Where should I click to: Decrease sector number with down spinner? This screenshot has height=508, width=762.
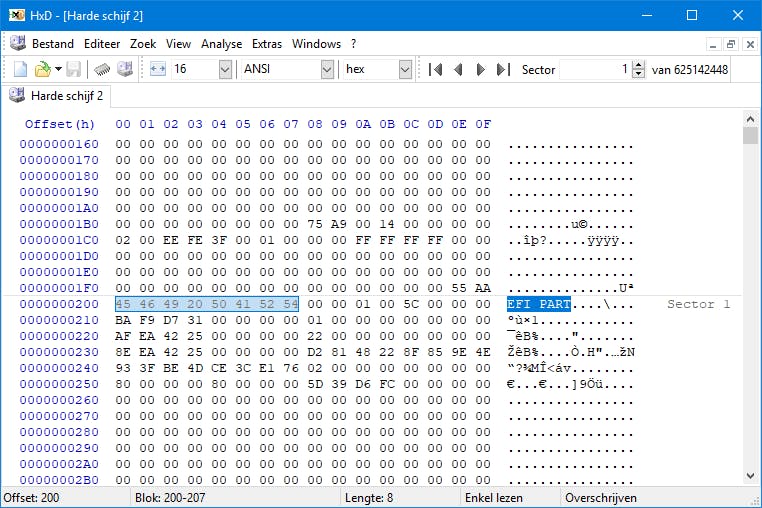(639, 74)
